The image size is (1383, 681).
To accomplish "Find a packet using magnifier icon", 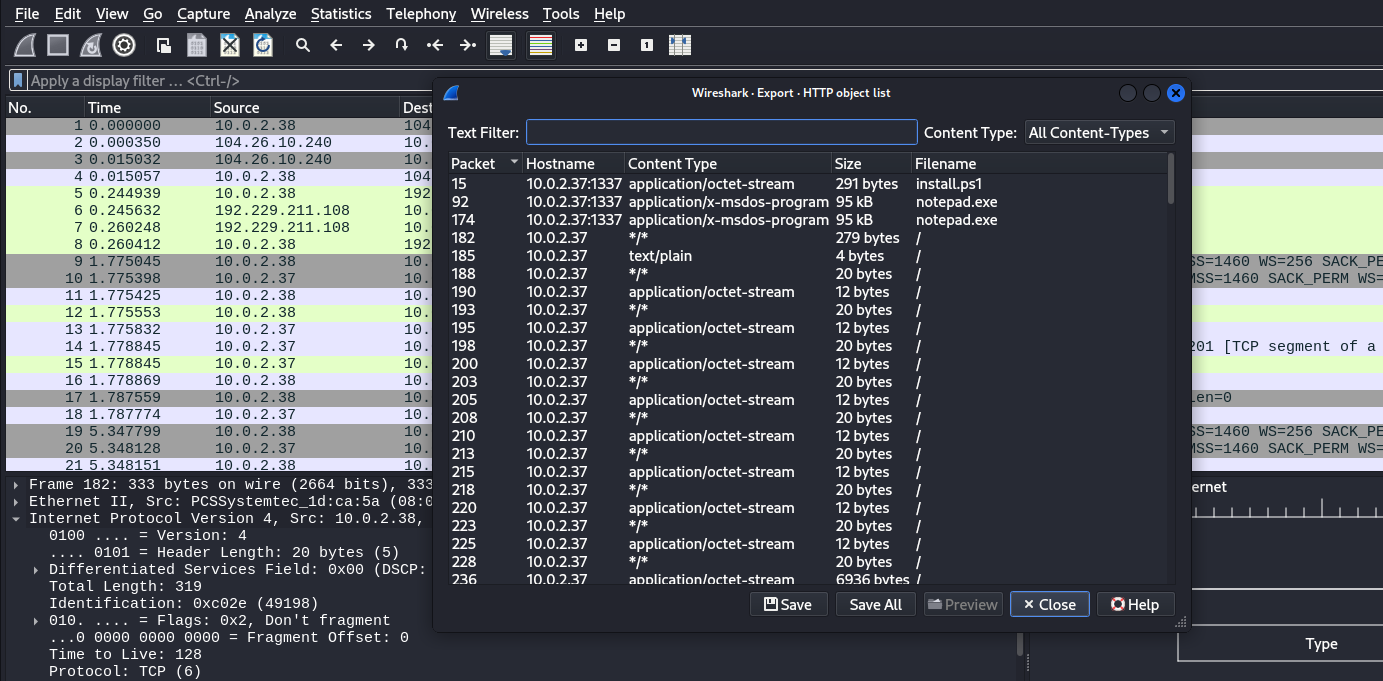I will 303,45.
